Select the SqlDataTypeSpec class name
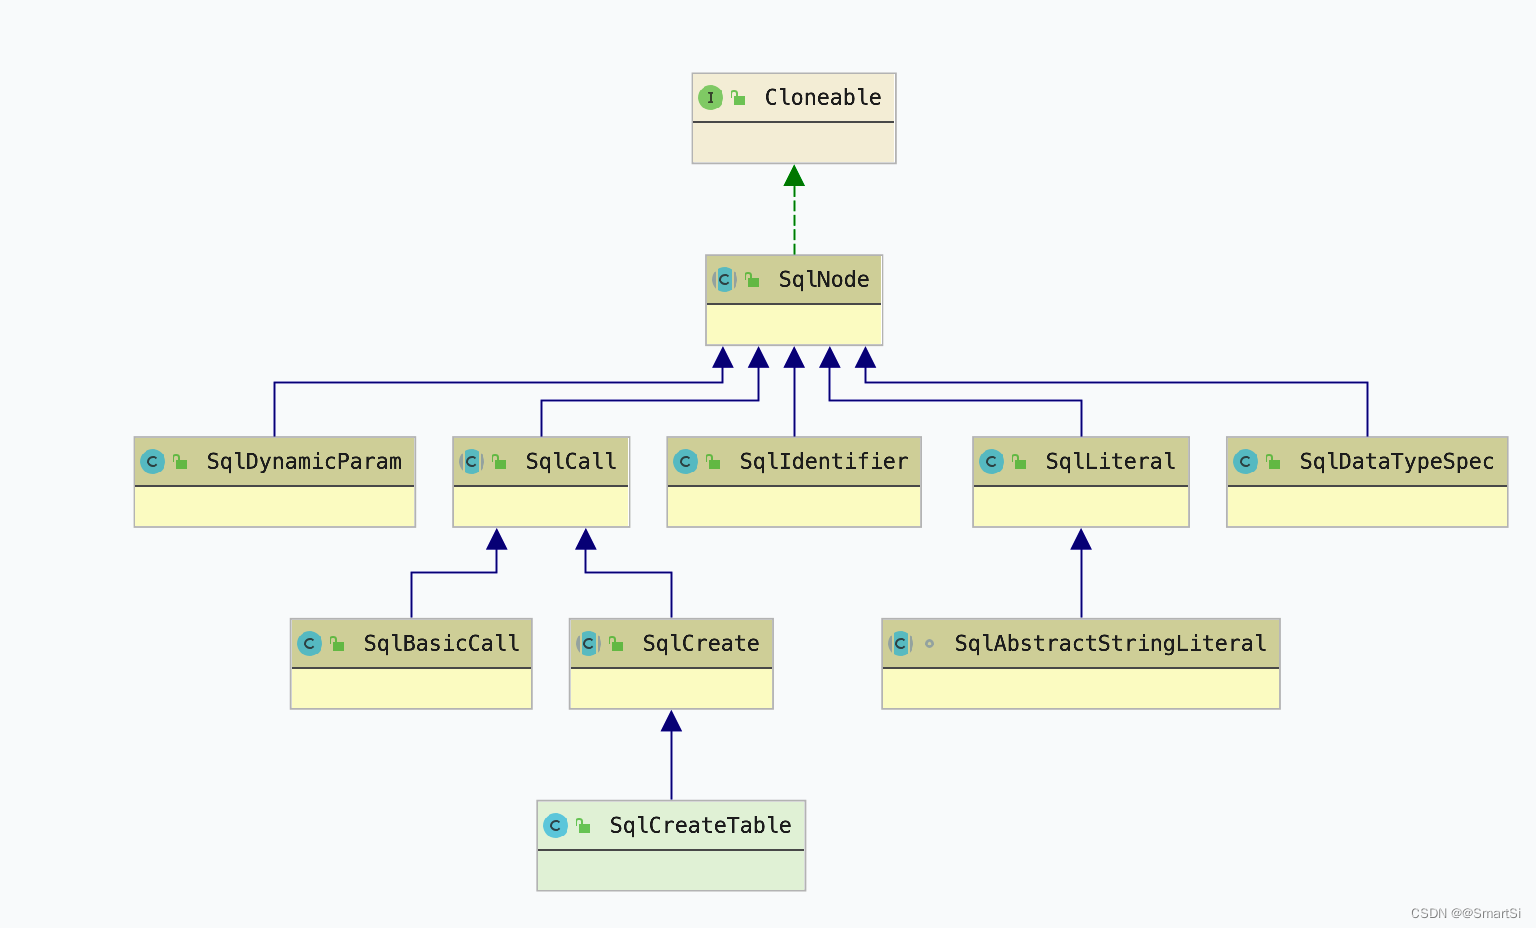The width and height of the screenshot is (1536, 928). click(x=1397, y=462)
